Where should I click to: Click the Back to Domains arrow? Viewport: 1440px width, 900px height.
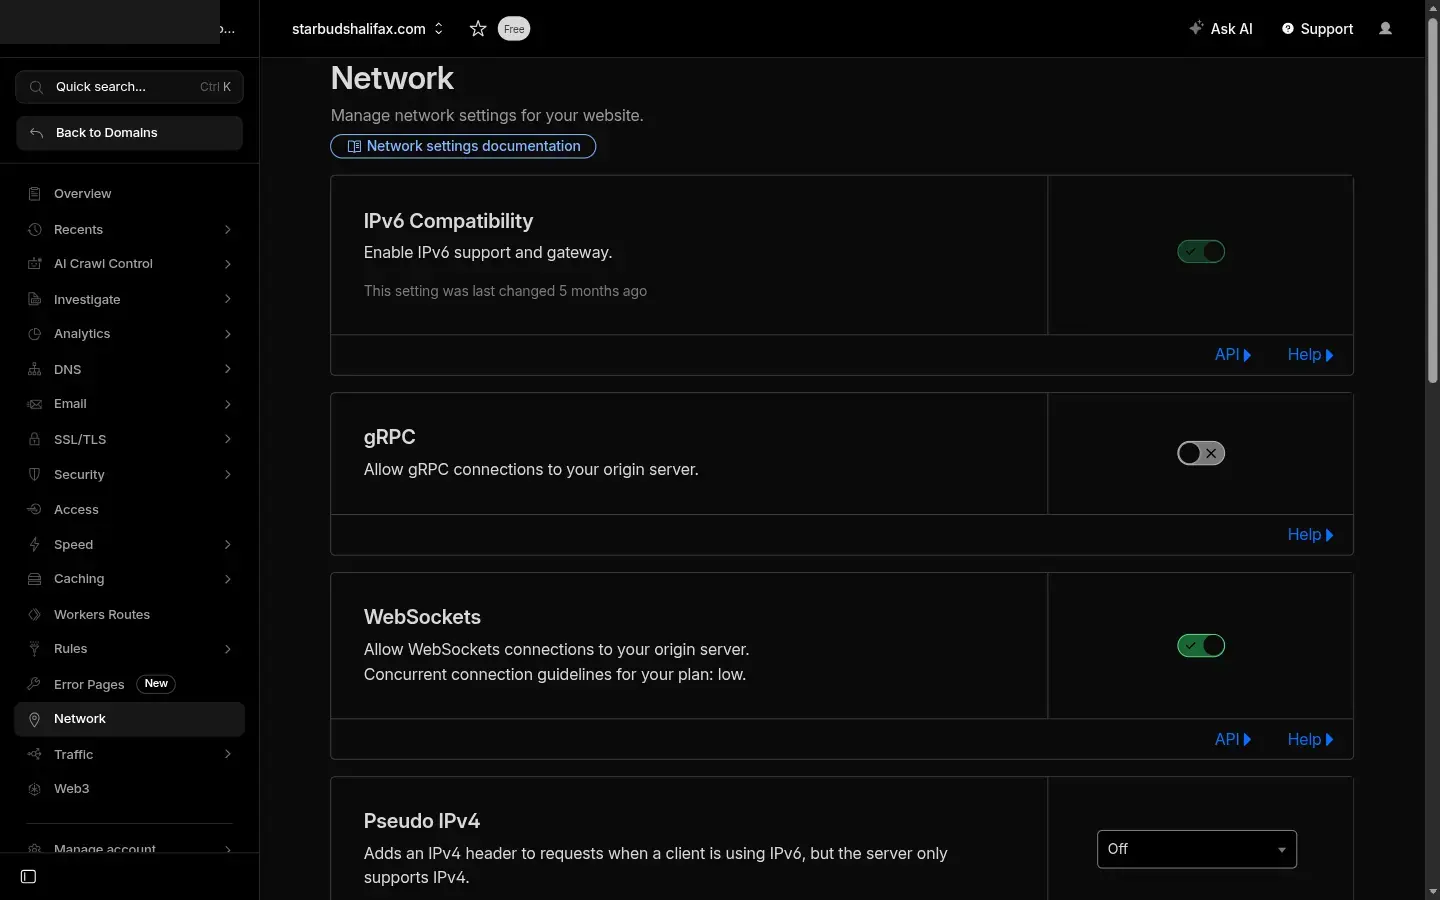[x=35, y=133]
